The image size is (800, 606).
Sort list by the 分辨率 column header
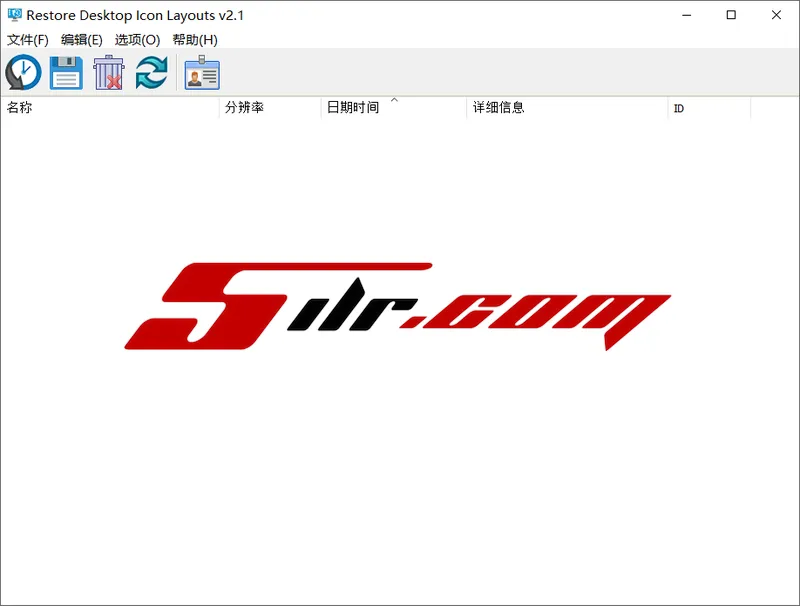pos(270,108)
